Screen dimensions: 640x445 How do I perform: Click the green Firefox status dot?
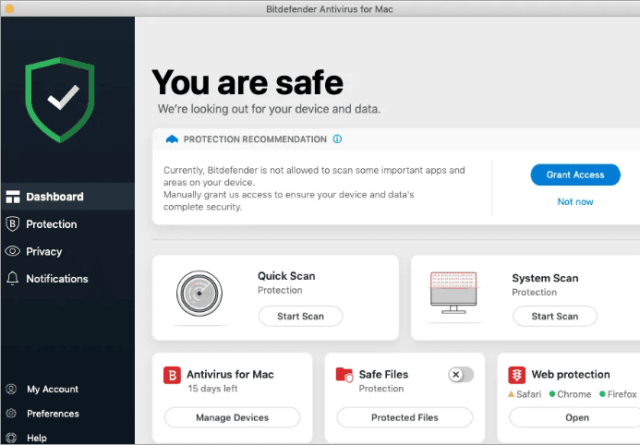click(602, 394)
